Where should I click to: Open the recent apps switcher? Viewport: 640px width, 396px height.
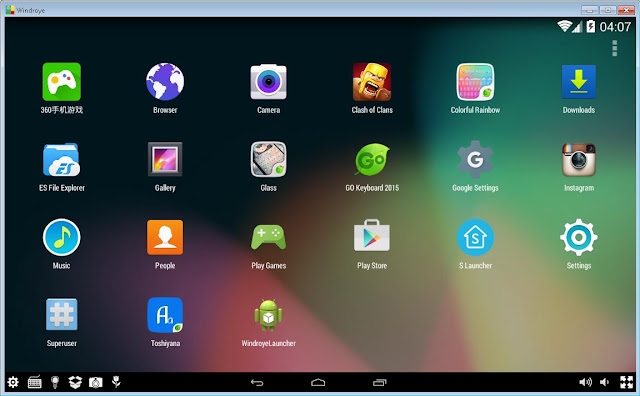click(380, 383)
